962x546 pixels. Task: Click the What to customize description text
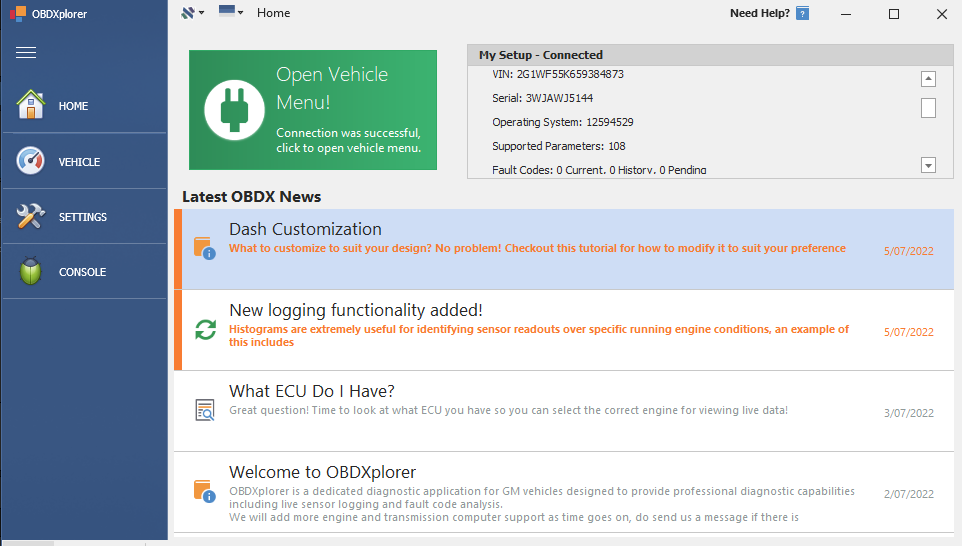[x=537, y=248]
